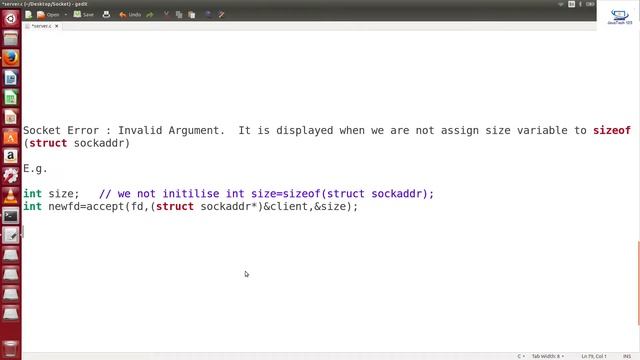This screenshot has width=640, height=360.
Task: Launch Firefox web browser
Action: click(11, 58)
